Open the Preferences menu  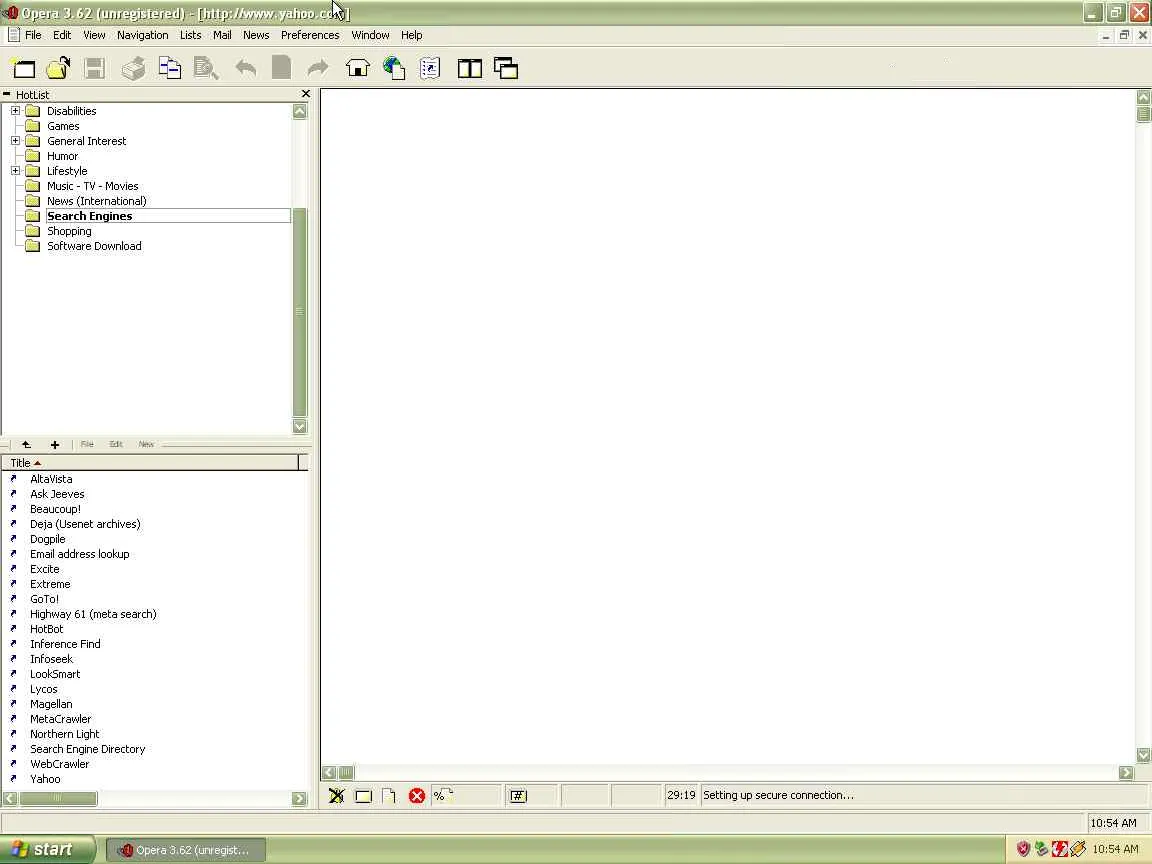point(310,35)
